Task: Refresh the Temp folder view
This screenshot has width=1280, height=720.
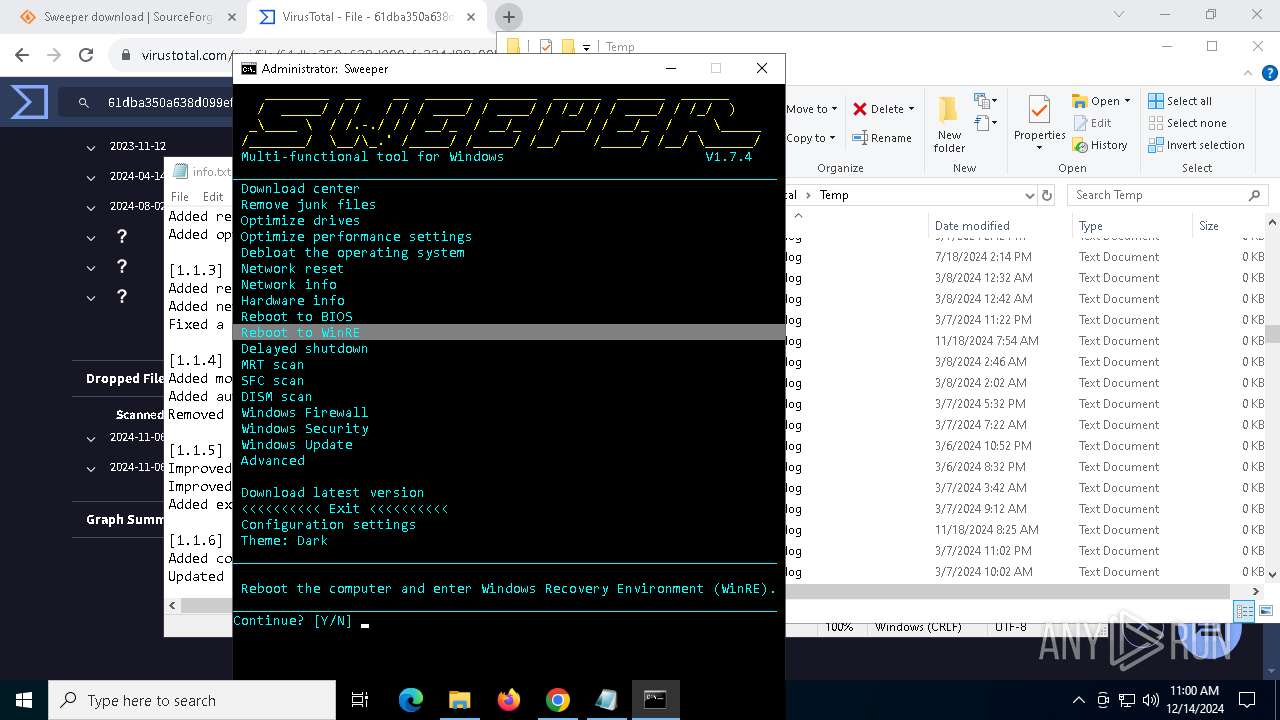Action: [x=1047, y=195]
